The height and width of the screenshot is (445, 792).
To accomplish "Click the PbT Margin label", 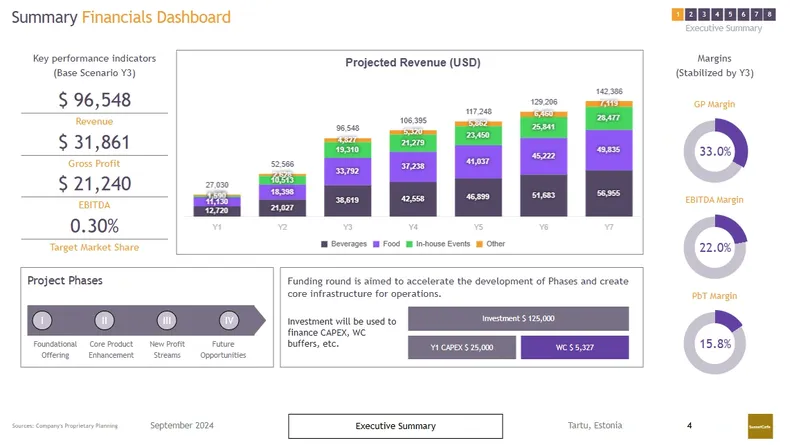I will (x=714, y=295).
